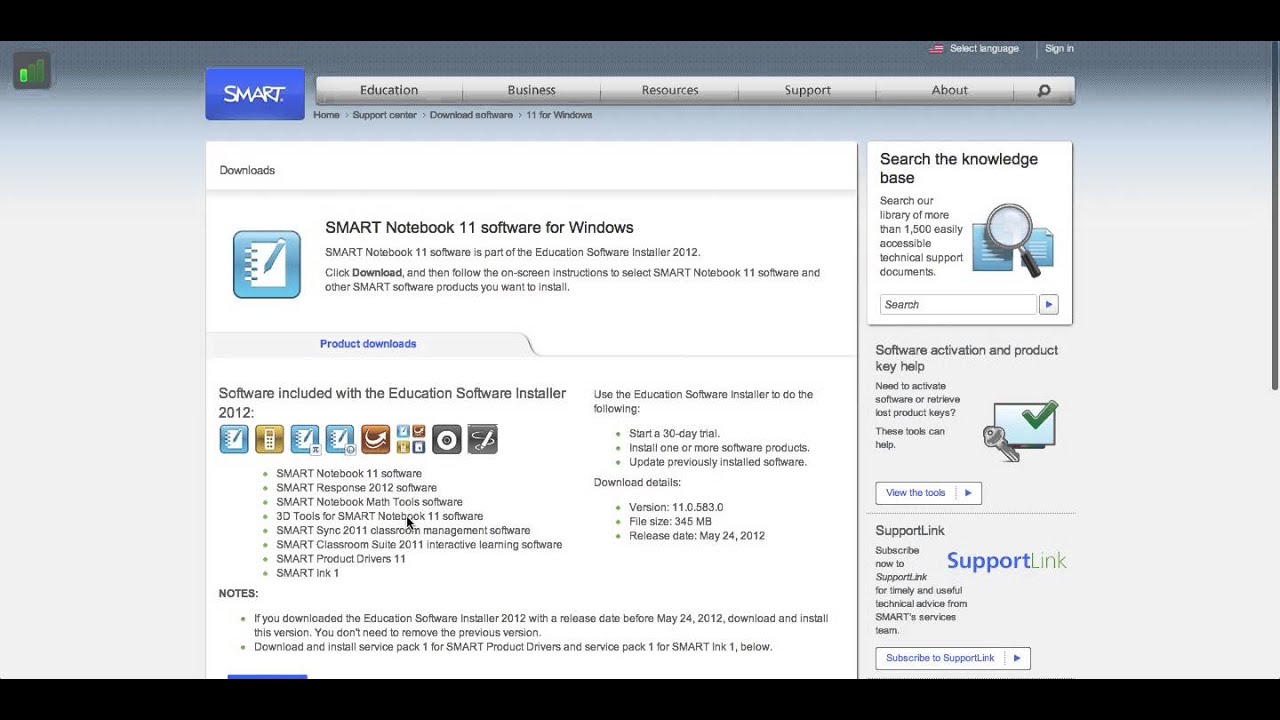The width and height of the screenshot is (1280, 720).
Task: Click Select language link
Action: pyautogui.click(x=984, y=48)
